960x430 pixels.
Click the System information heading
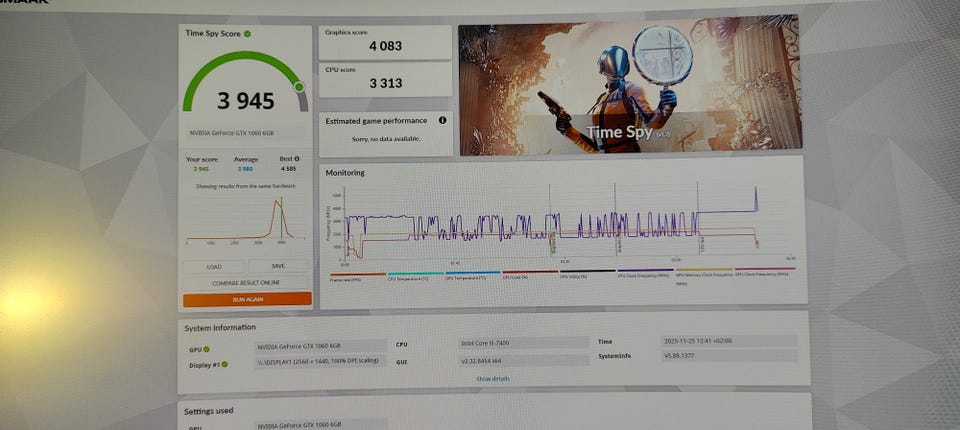pyautogui.click(x=220, y=328)
